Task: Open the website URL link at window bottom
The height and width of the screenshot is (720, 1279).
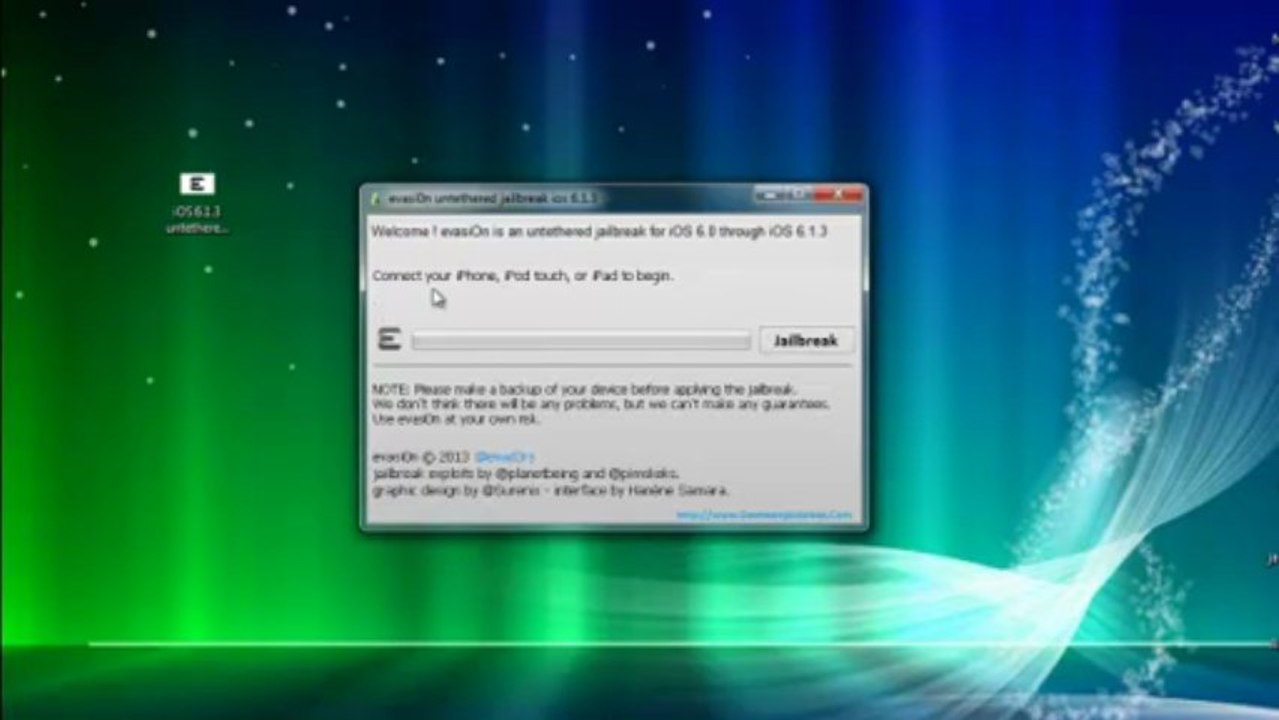Action: pos(764,515)
